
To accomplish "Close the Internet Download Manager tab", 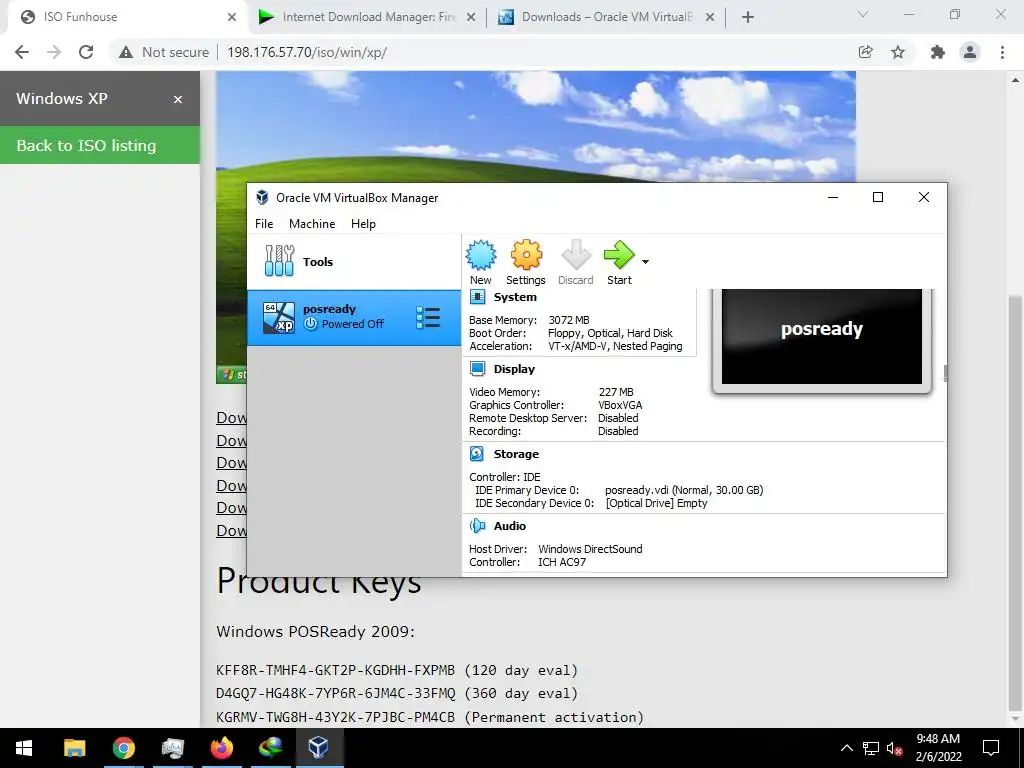I will 471,18.
